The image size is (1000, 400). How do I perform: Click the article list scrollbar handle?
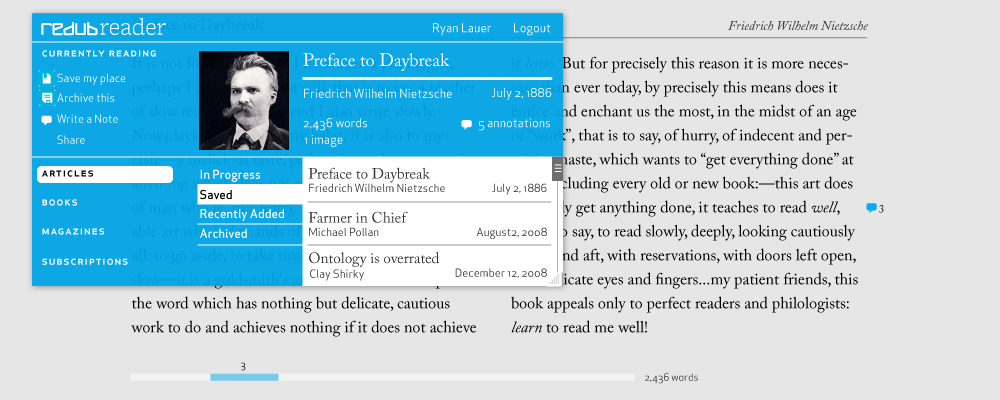(558, 168)
